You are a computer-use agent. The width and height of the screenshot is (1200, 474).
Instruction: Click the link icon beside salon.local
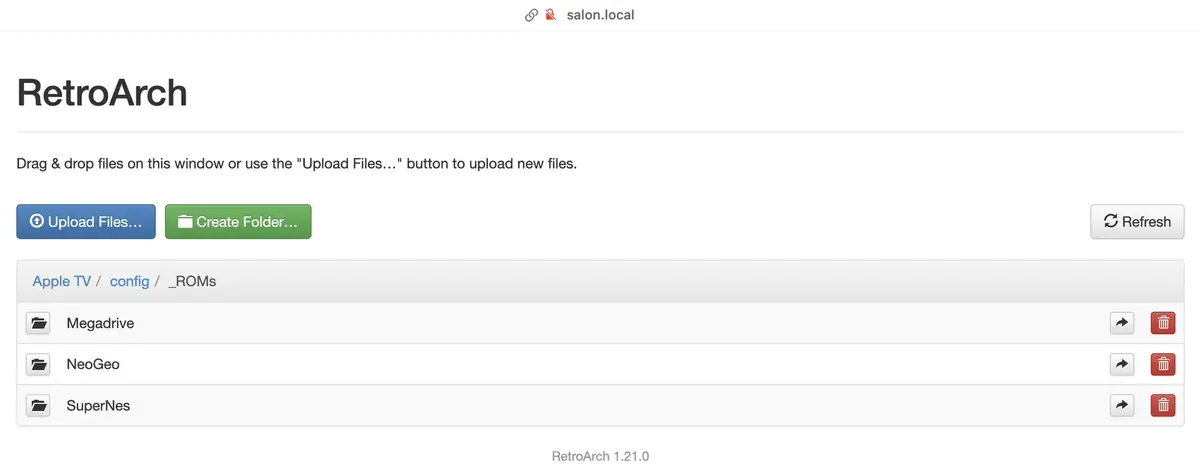tap(531, 15)
